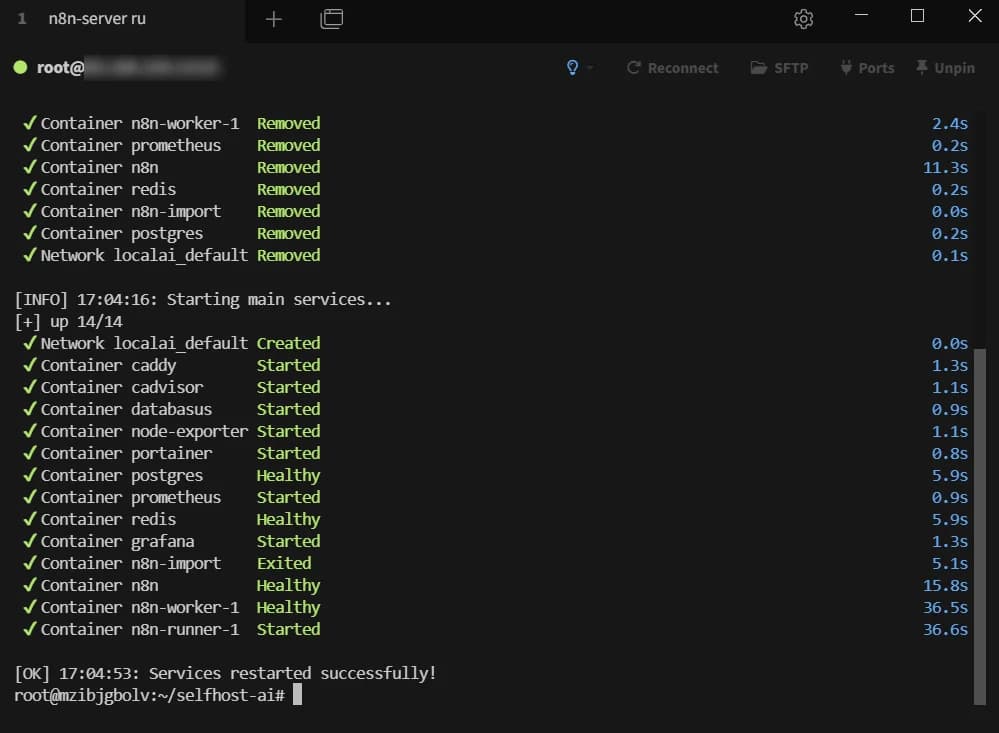The width and height of the screenshot is (999, 733).
Task: Expand the lightbulb dropdown arrow
Action: coord(590,68)
